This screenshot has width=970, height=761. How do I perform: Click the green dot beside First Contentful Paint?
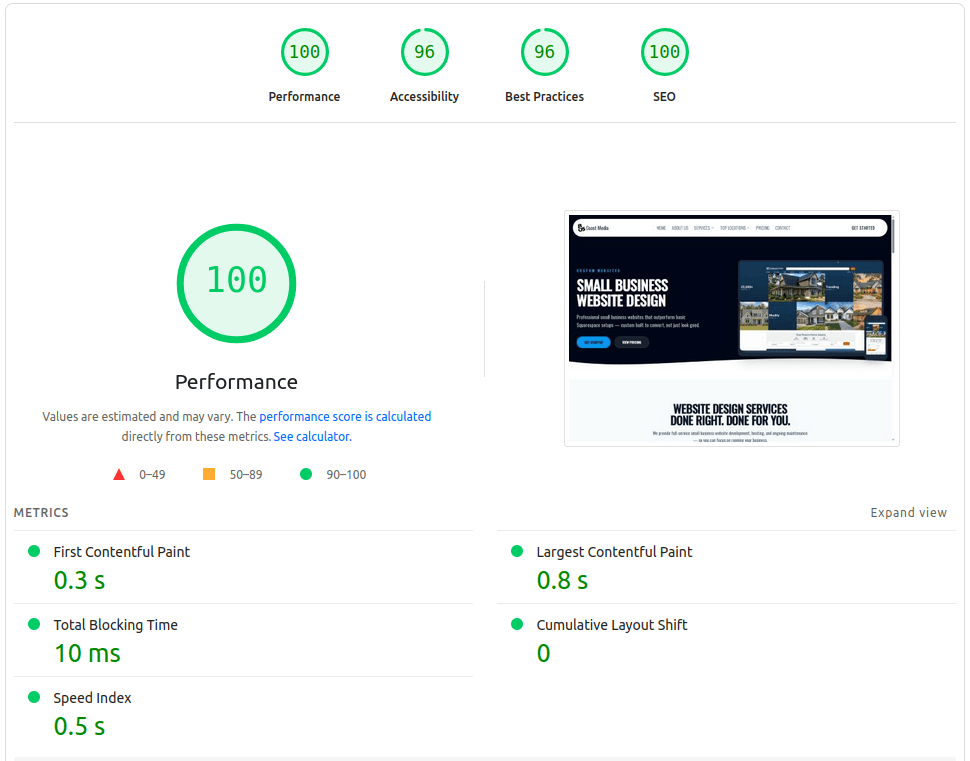pyautogui.click(x=34, y=551)
